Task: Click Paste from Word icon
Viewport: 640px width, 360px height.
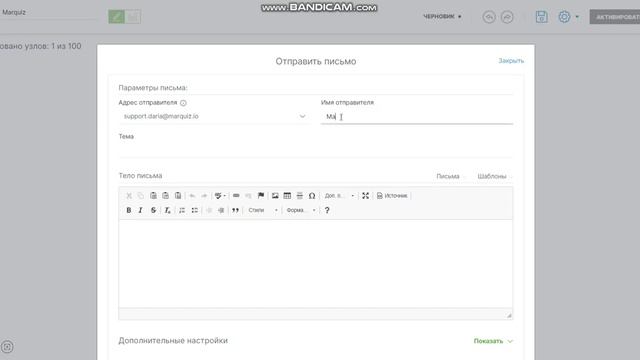Action: coord(178,196)
